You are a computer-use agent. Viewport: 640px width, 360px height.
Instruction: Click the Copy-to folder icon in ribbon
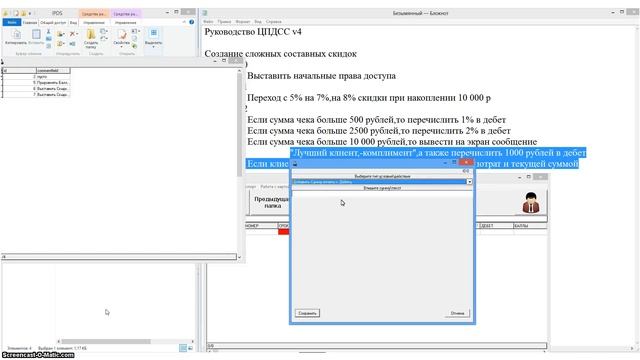[x=60, y=43]
